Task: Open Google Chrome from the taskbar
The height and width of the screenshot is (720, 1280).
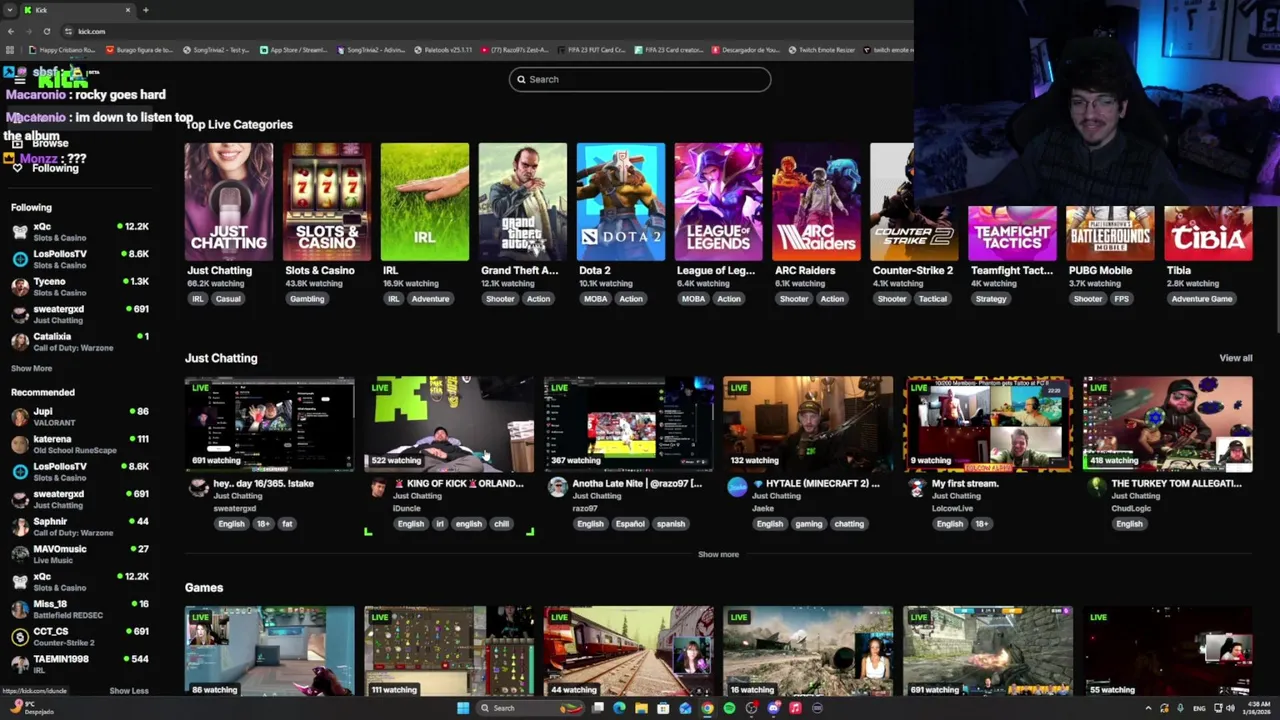Action: point(707,708)
